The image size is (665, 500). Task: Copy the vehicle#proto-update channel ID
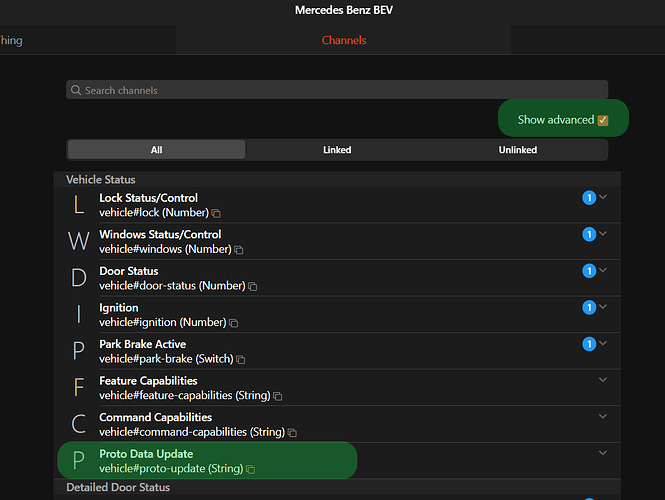click(x=251, y=469)
